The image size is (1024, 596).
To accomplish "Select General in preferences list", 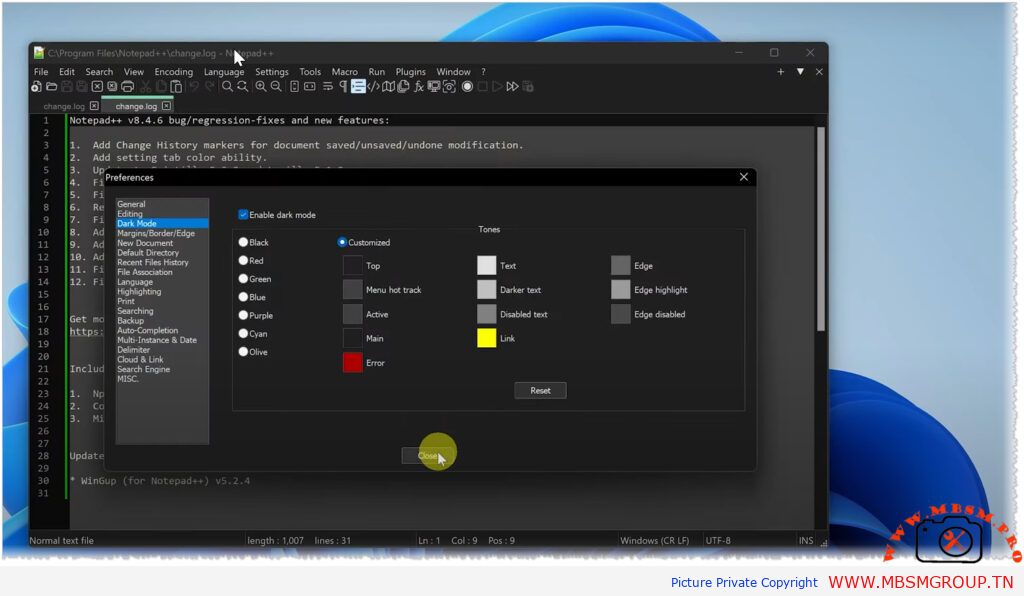I will 131,204.
